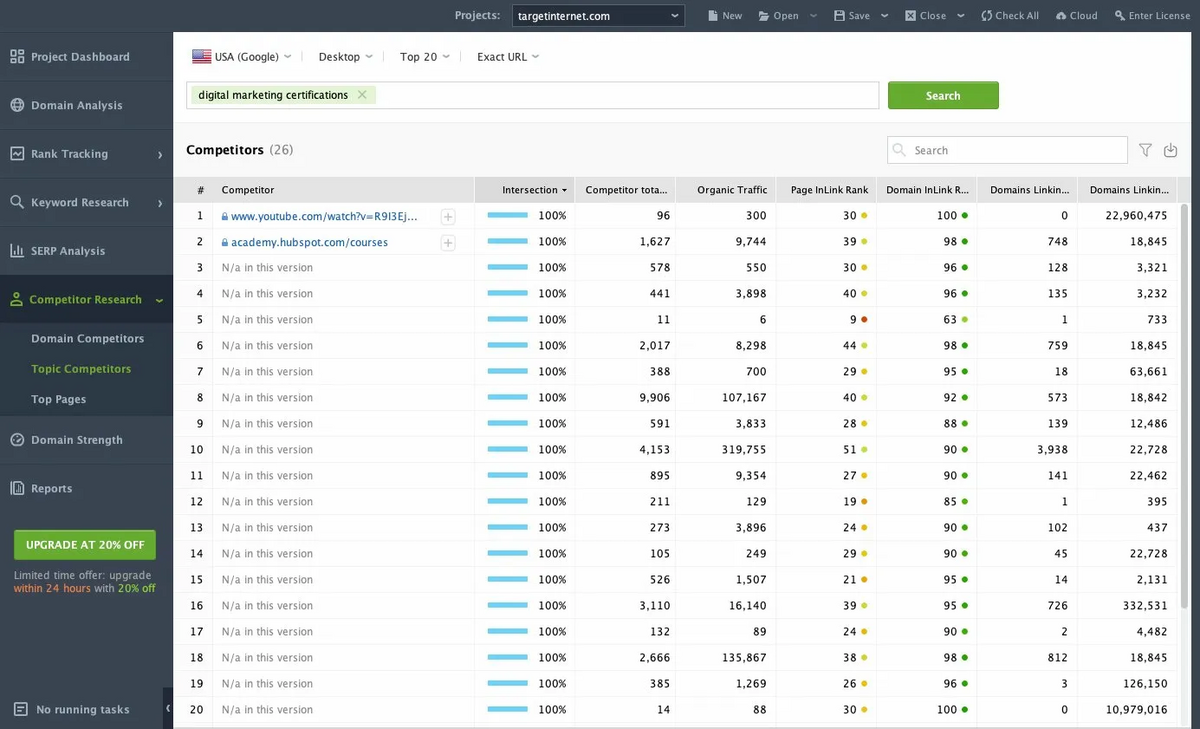Viewport: 1200px width, 729px height.
Task: Open the academy.hubspot.com/courses link
Action: click(x=309, y=242)
